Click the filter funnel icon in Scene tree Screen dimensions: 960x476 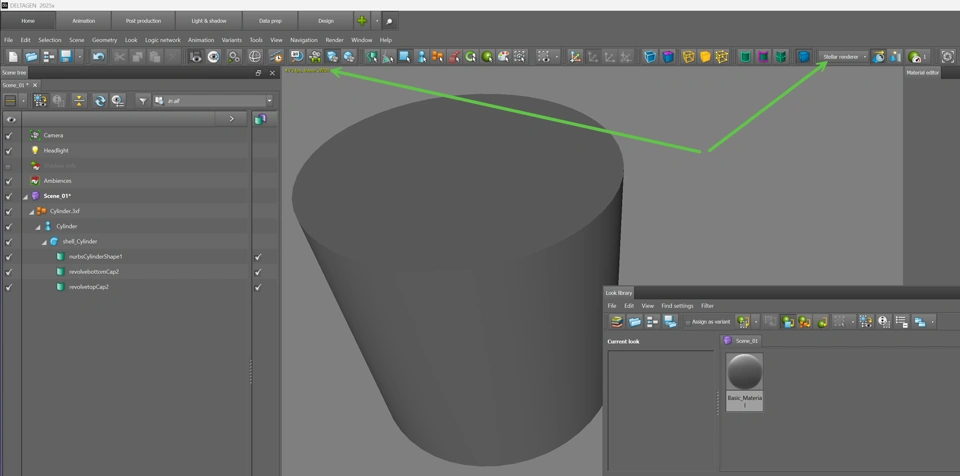(x=143, y=101)
